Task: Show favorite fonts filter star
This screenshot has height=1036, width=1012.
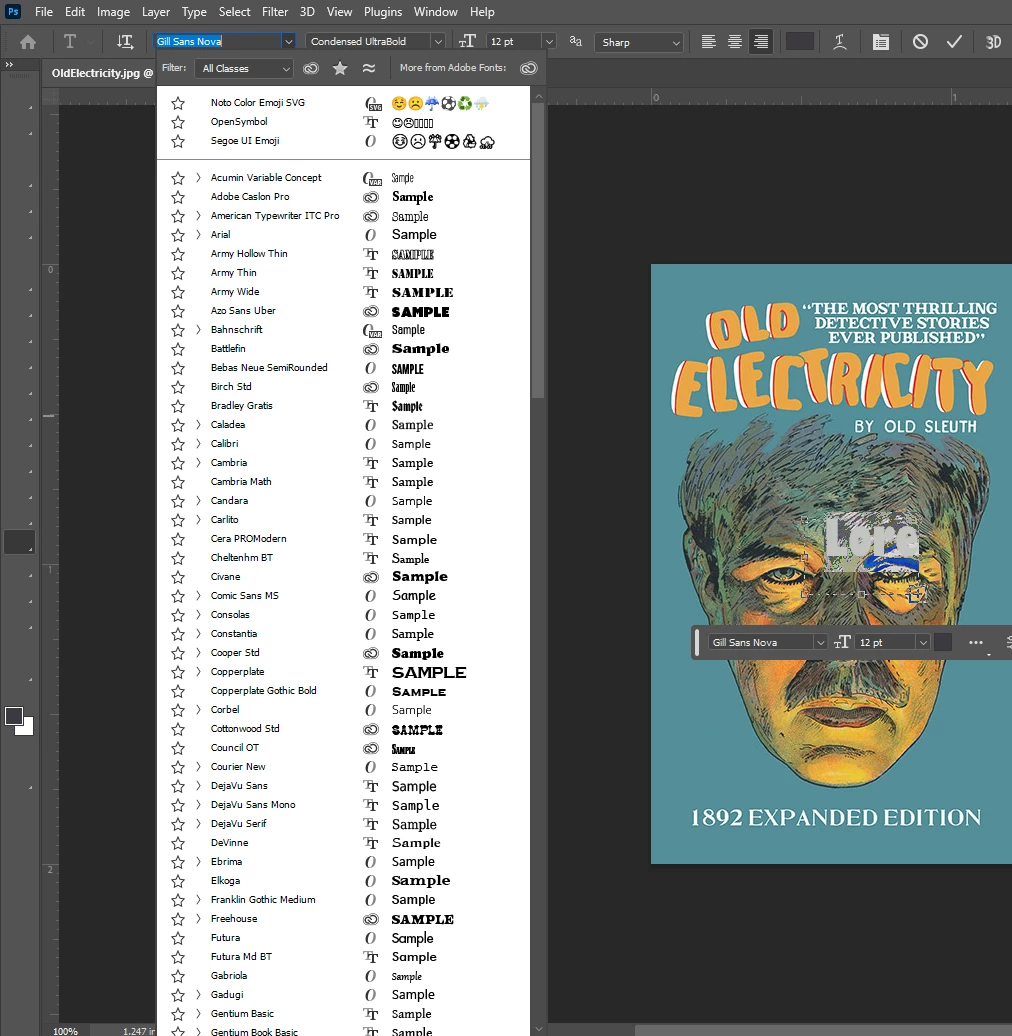Action: (x=340, y=68)
